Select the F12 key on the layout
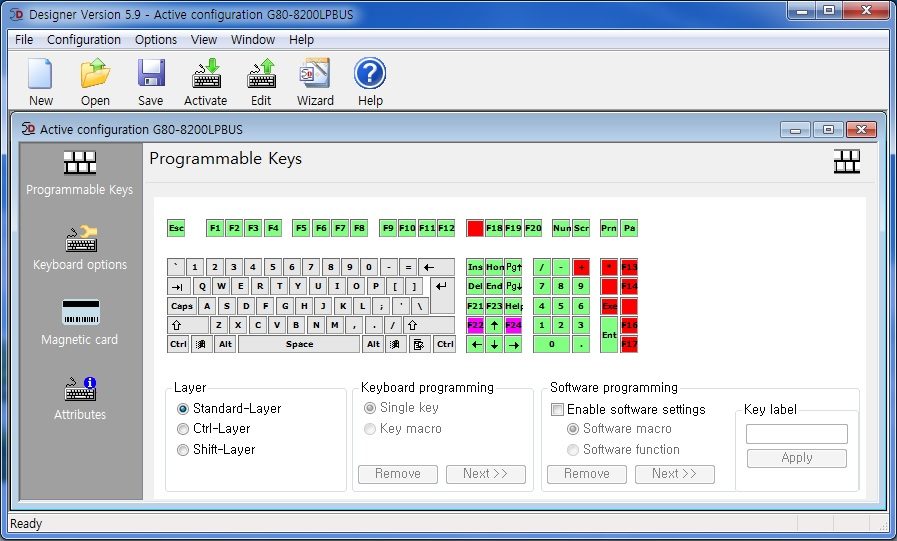 [x=446, y=228]
